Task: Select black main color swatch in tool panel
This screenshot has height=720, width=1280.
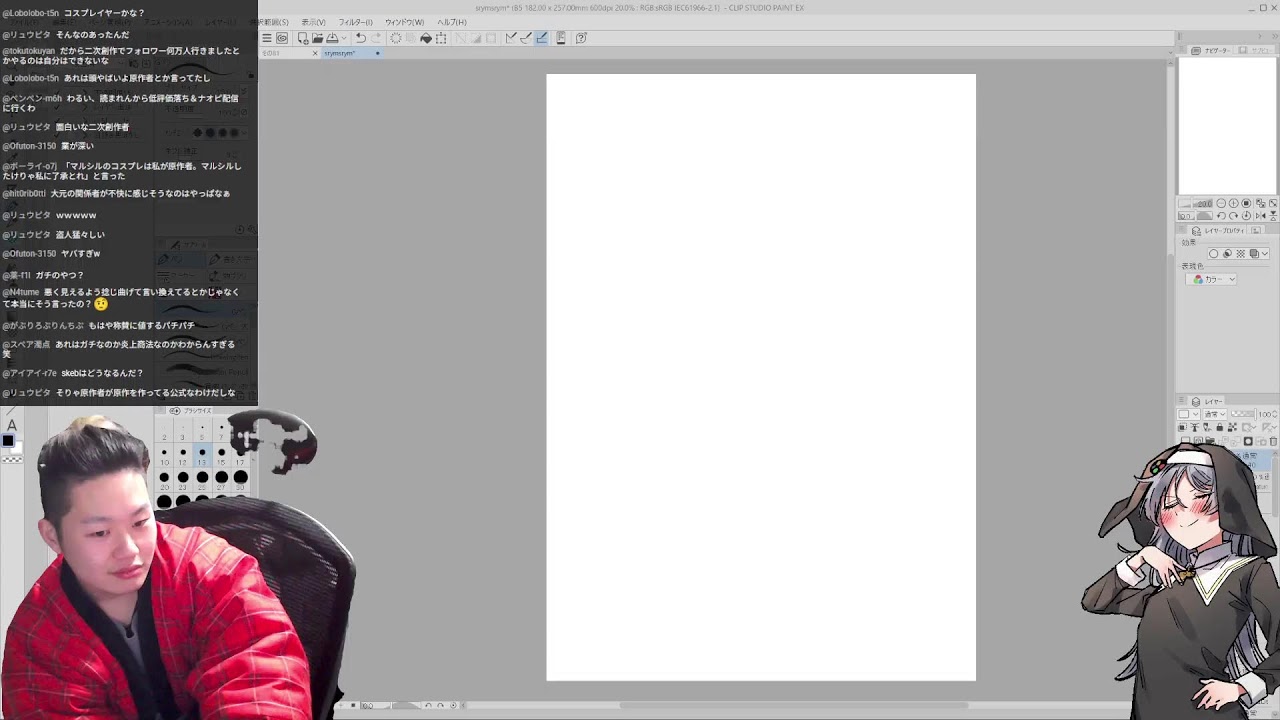Action: 8,440
